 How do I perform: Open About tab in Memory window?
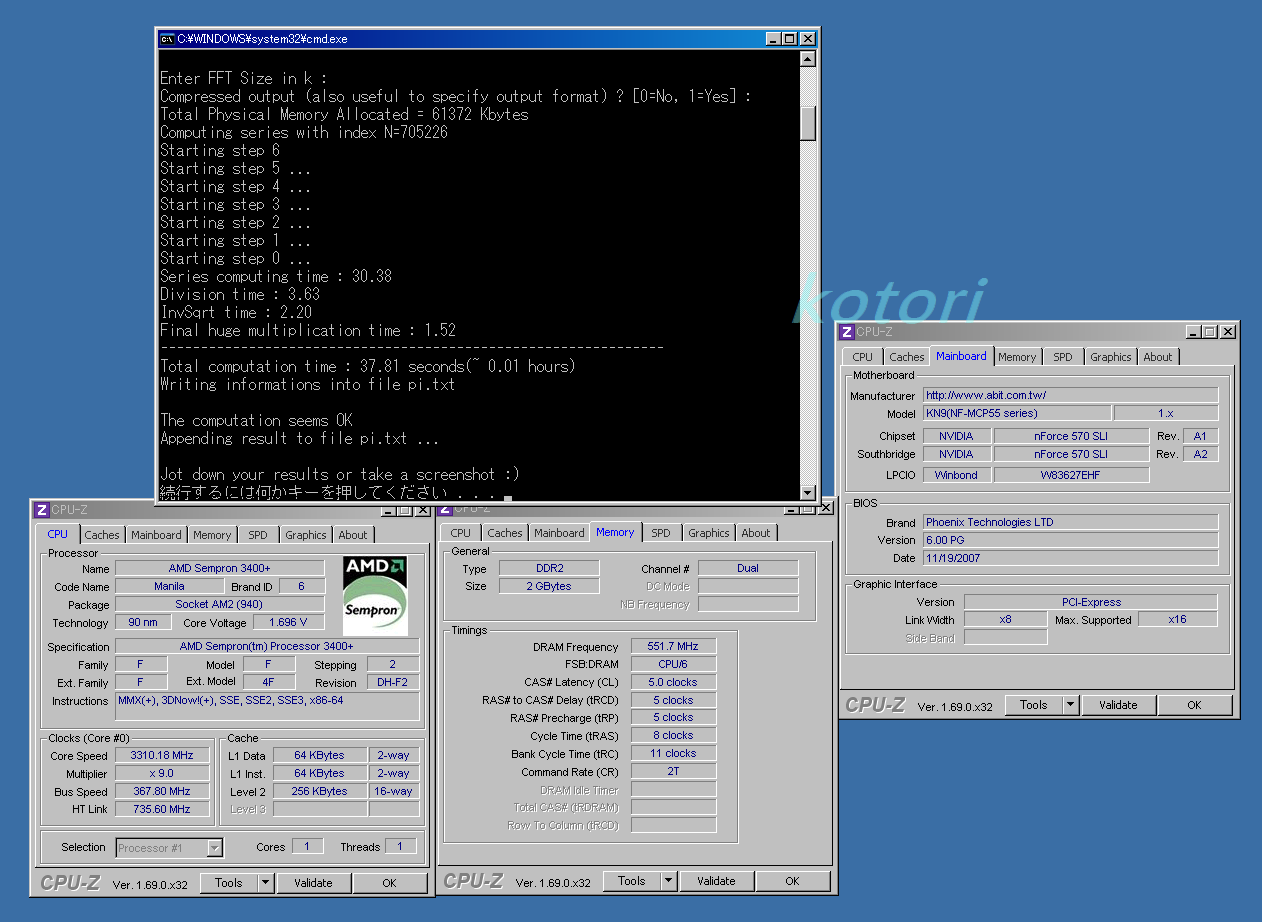pyautogui.click(x=756, y=533)
